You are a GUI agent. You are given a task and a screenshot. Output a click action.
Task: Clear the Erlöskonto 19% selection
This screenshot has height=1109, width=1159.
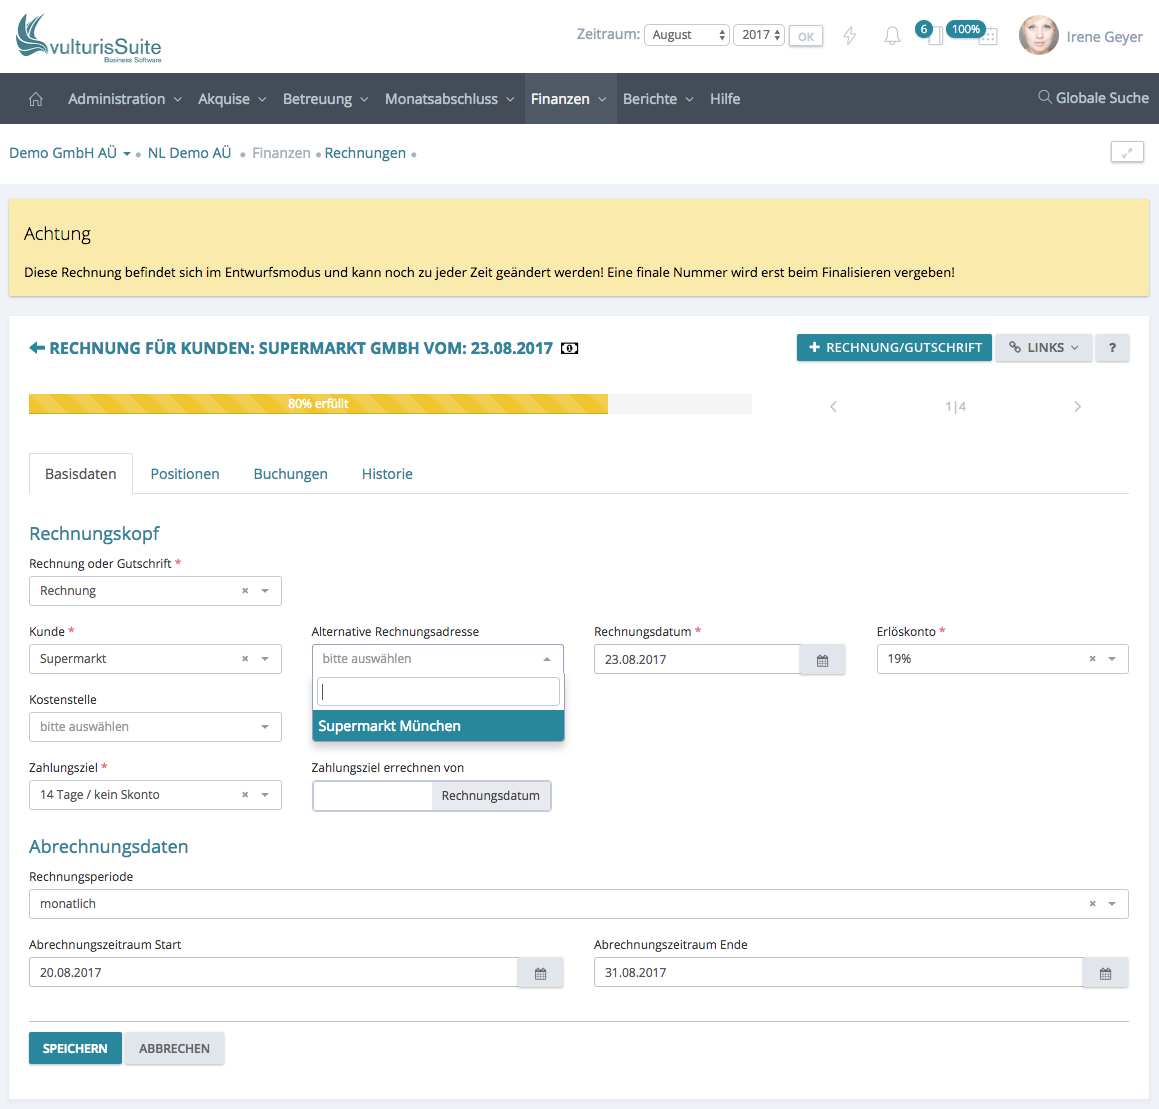pos(1092,659)
